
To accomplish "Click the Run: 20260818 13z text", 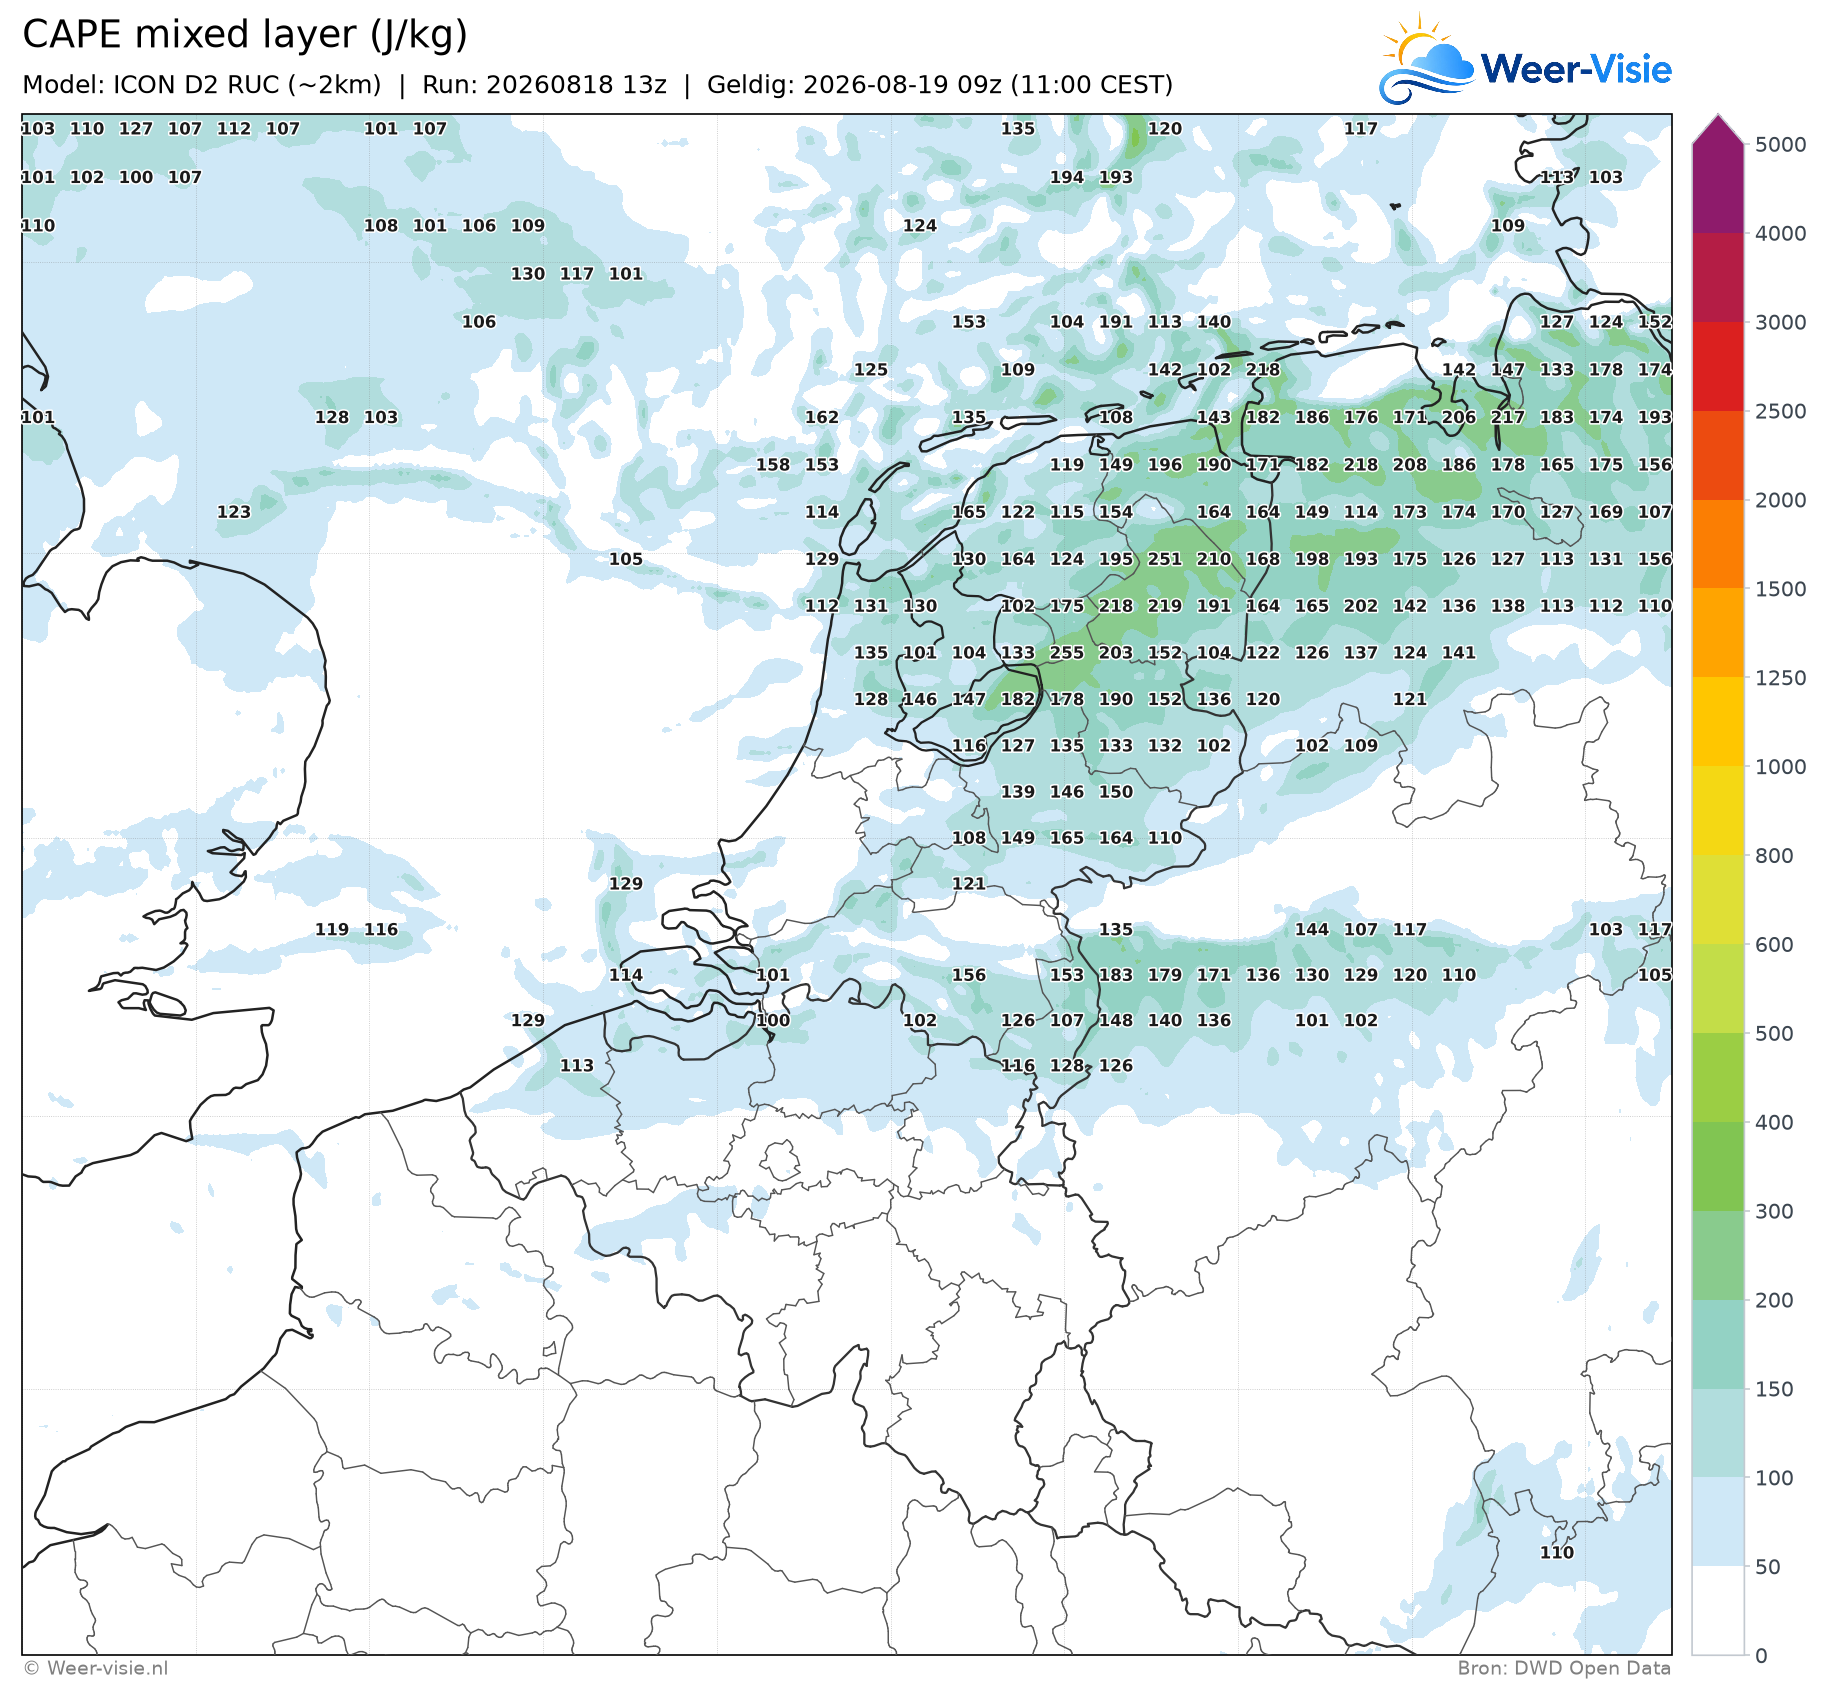I will point(544,85).
